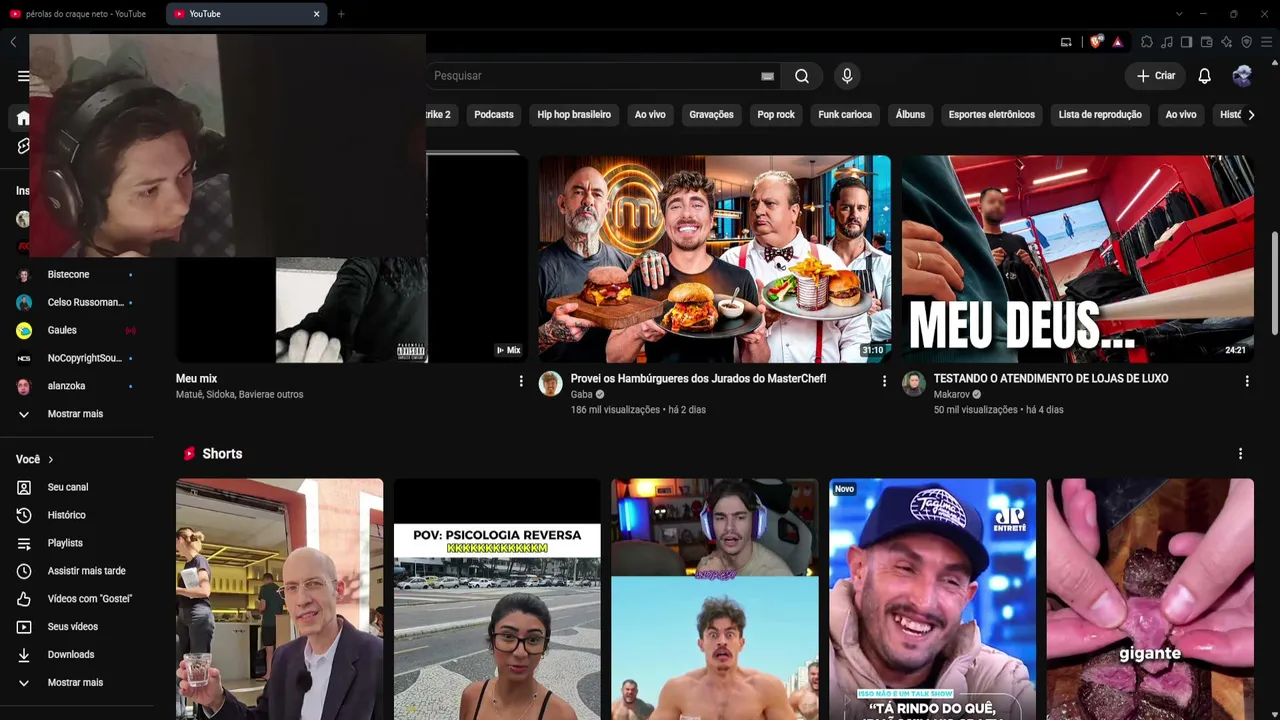Open options for the lojas de luxo video
1280x720 pixels.
(x=1247, y=381)
